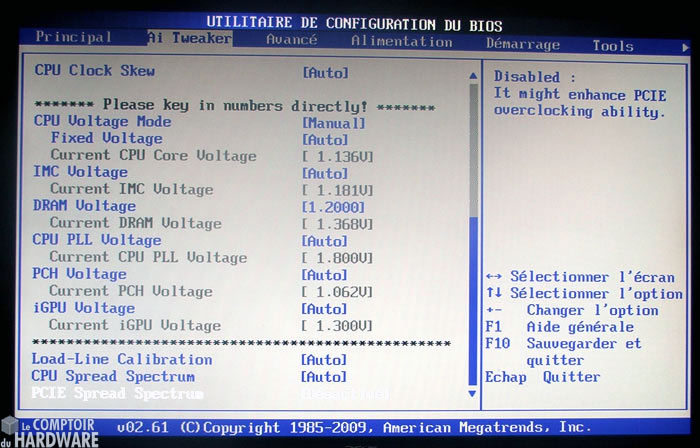
Task: Go to the Démarrage tab
Action: tap(523, 44)
